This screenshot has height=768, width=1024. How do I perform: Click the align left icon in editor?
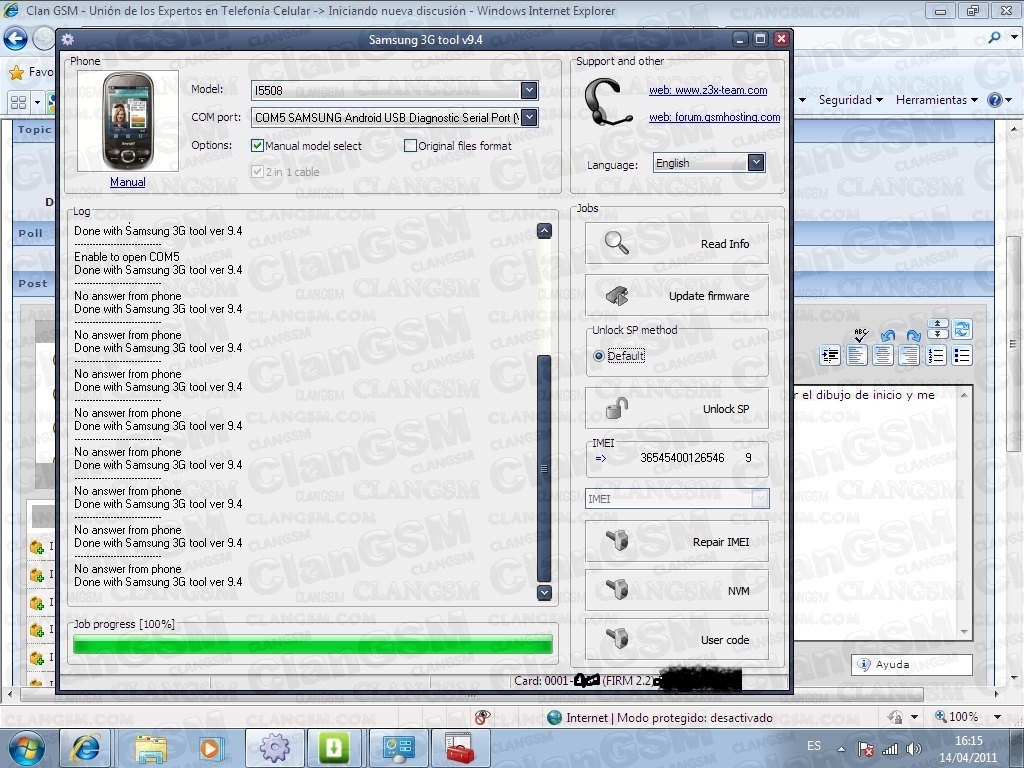(x=857, y=356)
